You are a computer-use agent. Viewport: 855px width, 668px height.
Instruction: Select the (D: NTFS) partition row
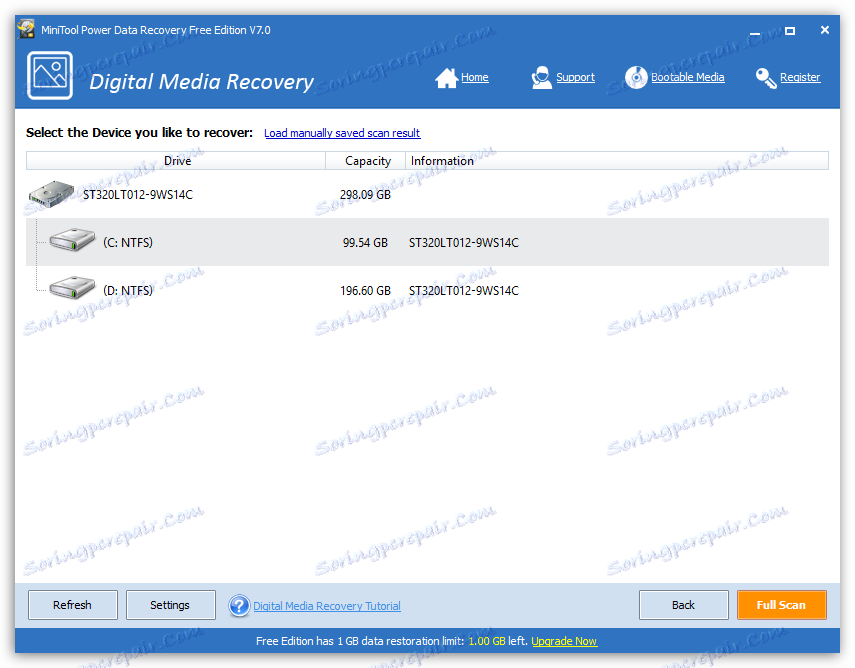coord(428,290)
